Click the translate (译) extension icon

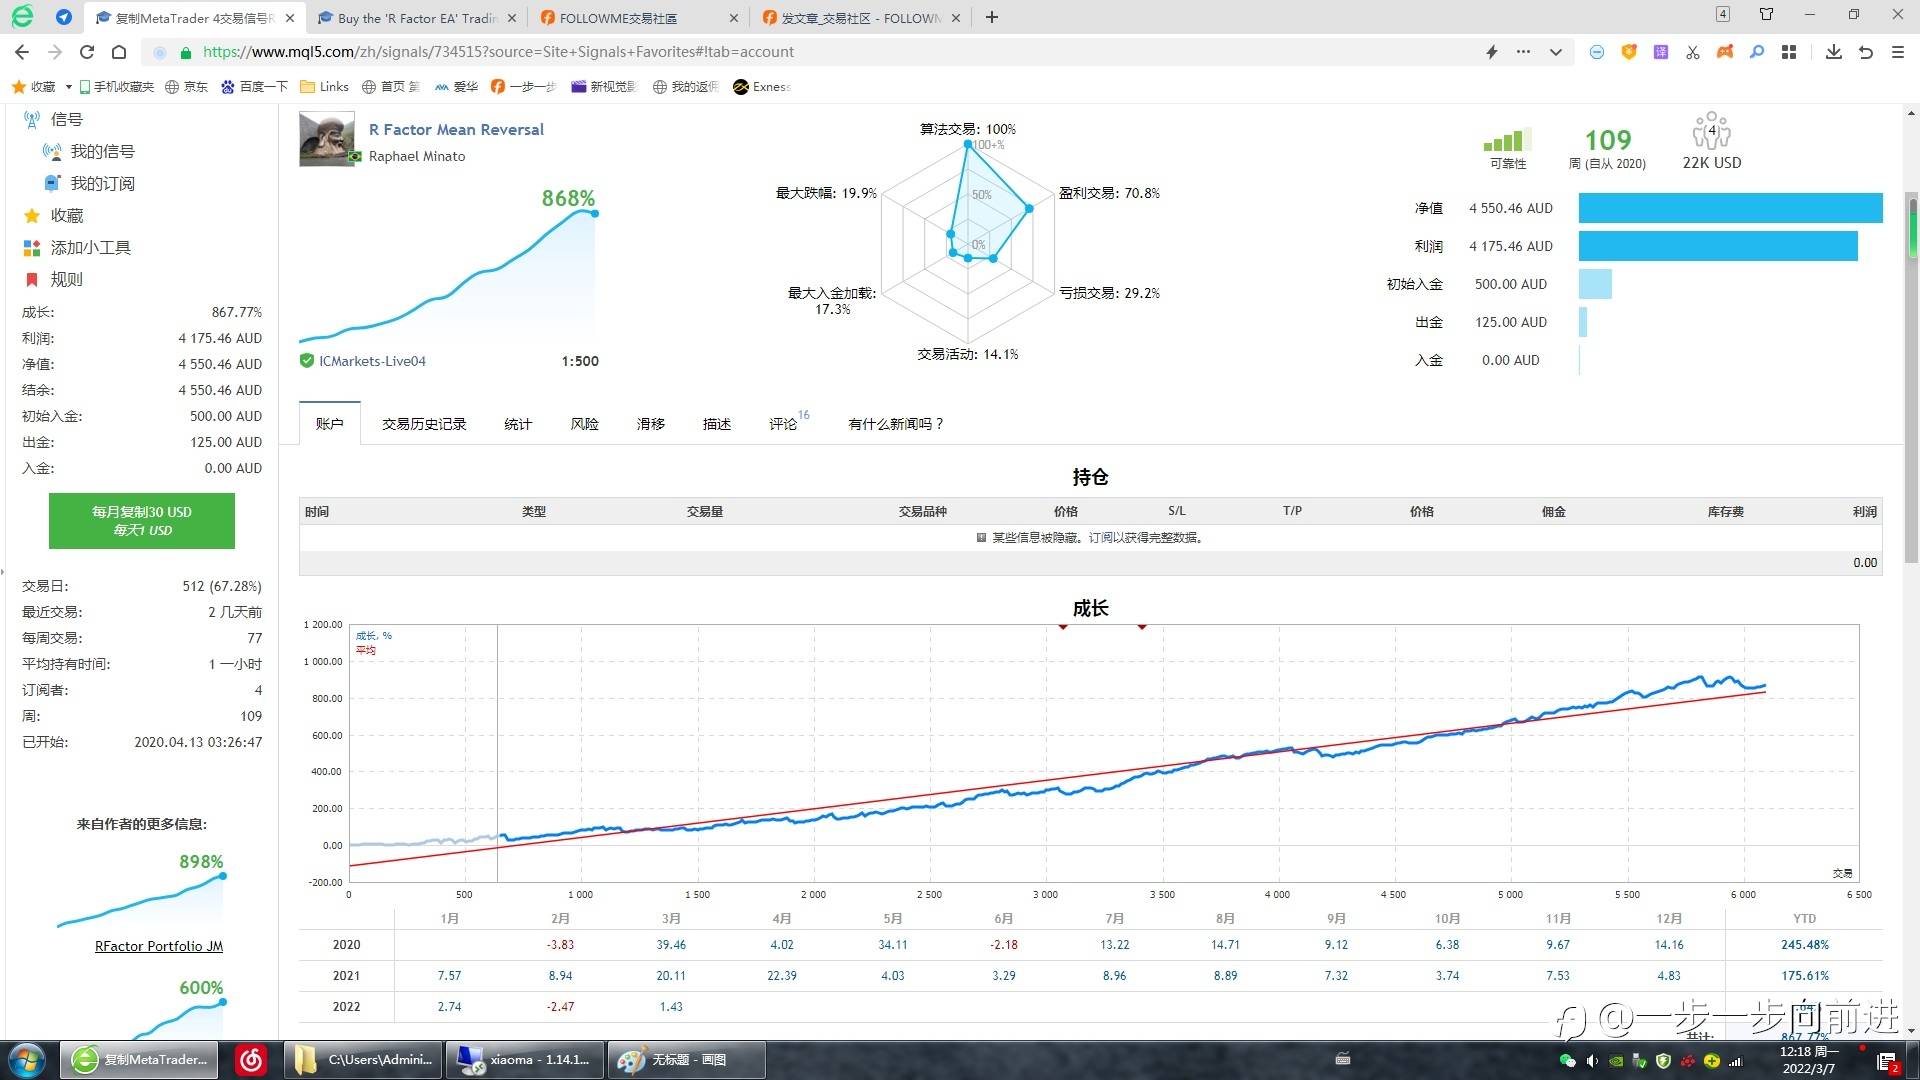pos(1660,52)
